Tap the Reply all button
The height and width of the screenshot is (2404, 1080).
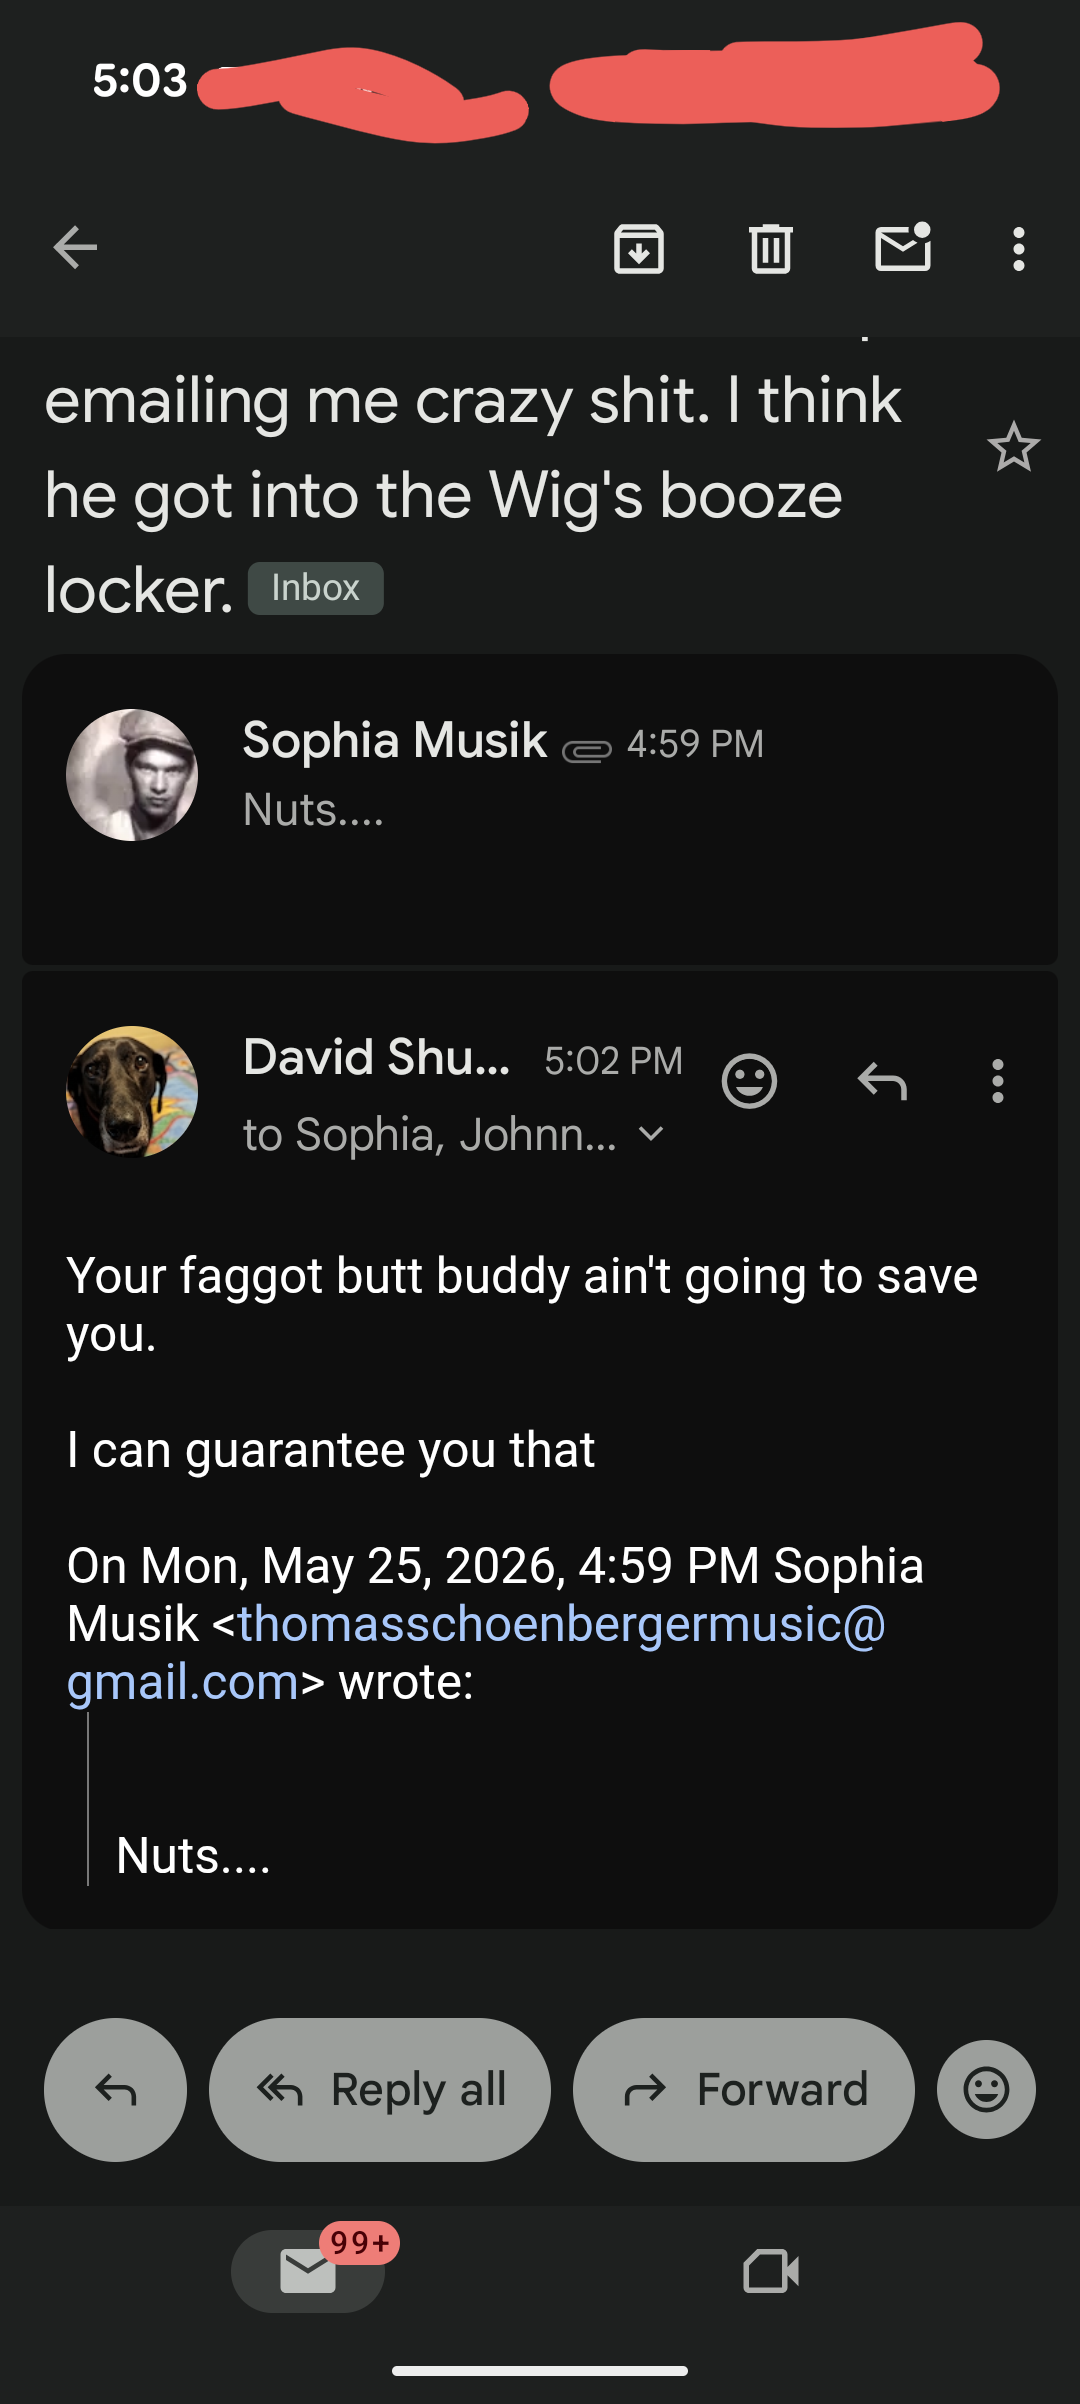pyautogui.click(x=380, y=2089)
